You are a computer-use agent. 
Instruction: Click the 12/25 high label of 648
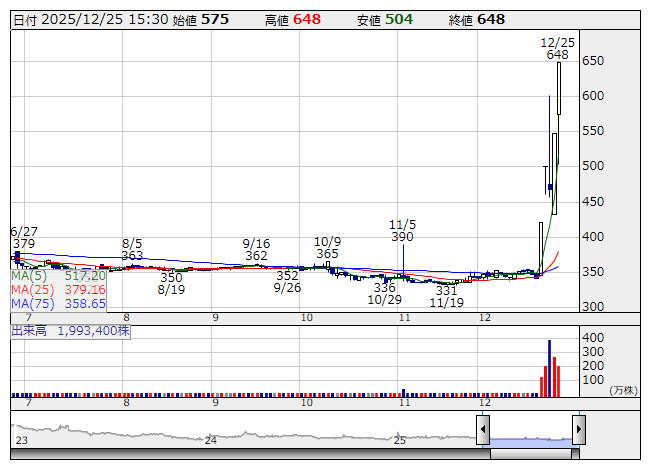coord(557,55)
